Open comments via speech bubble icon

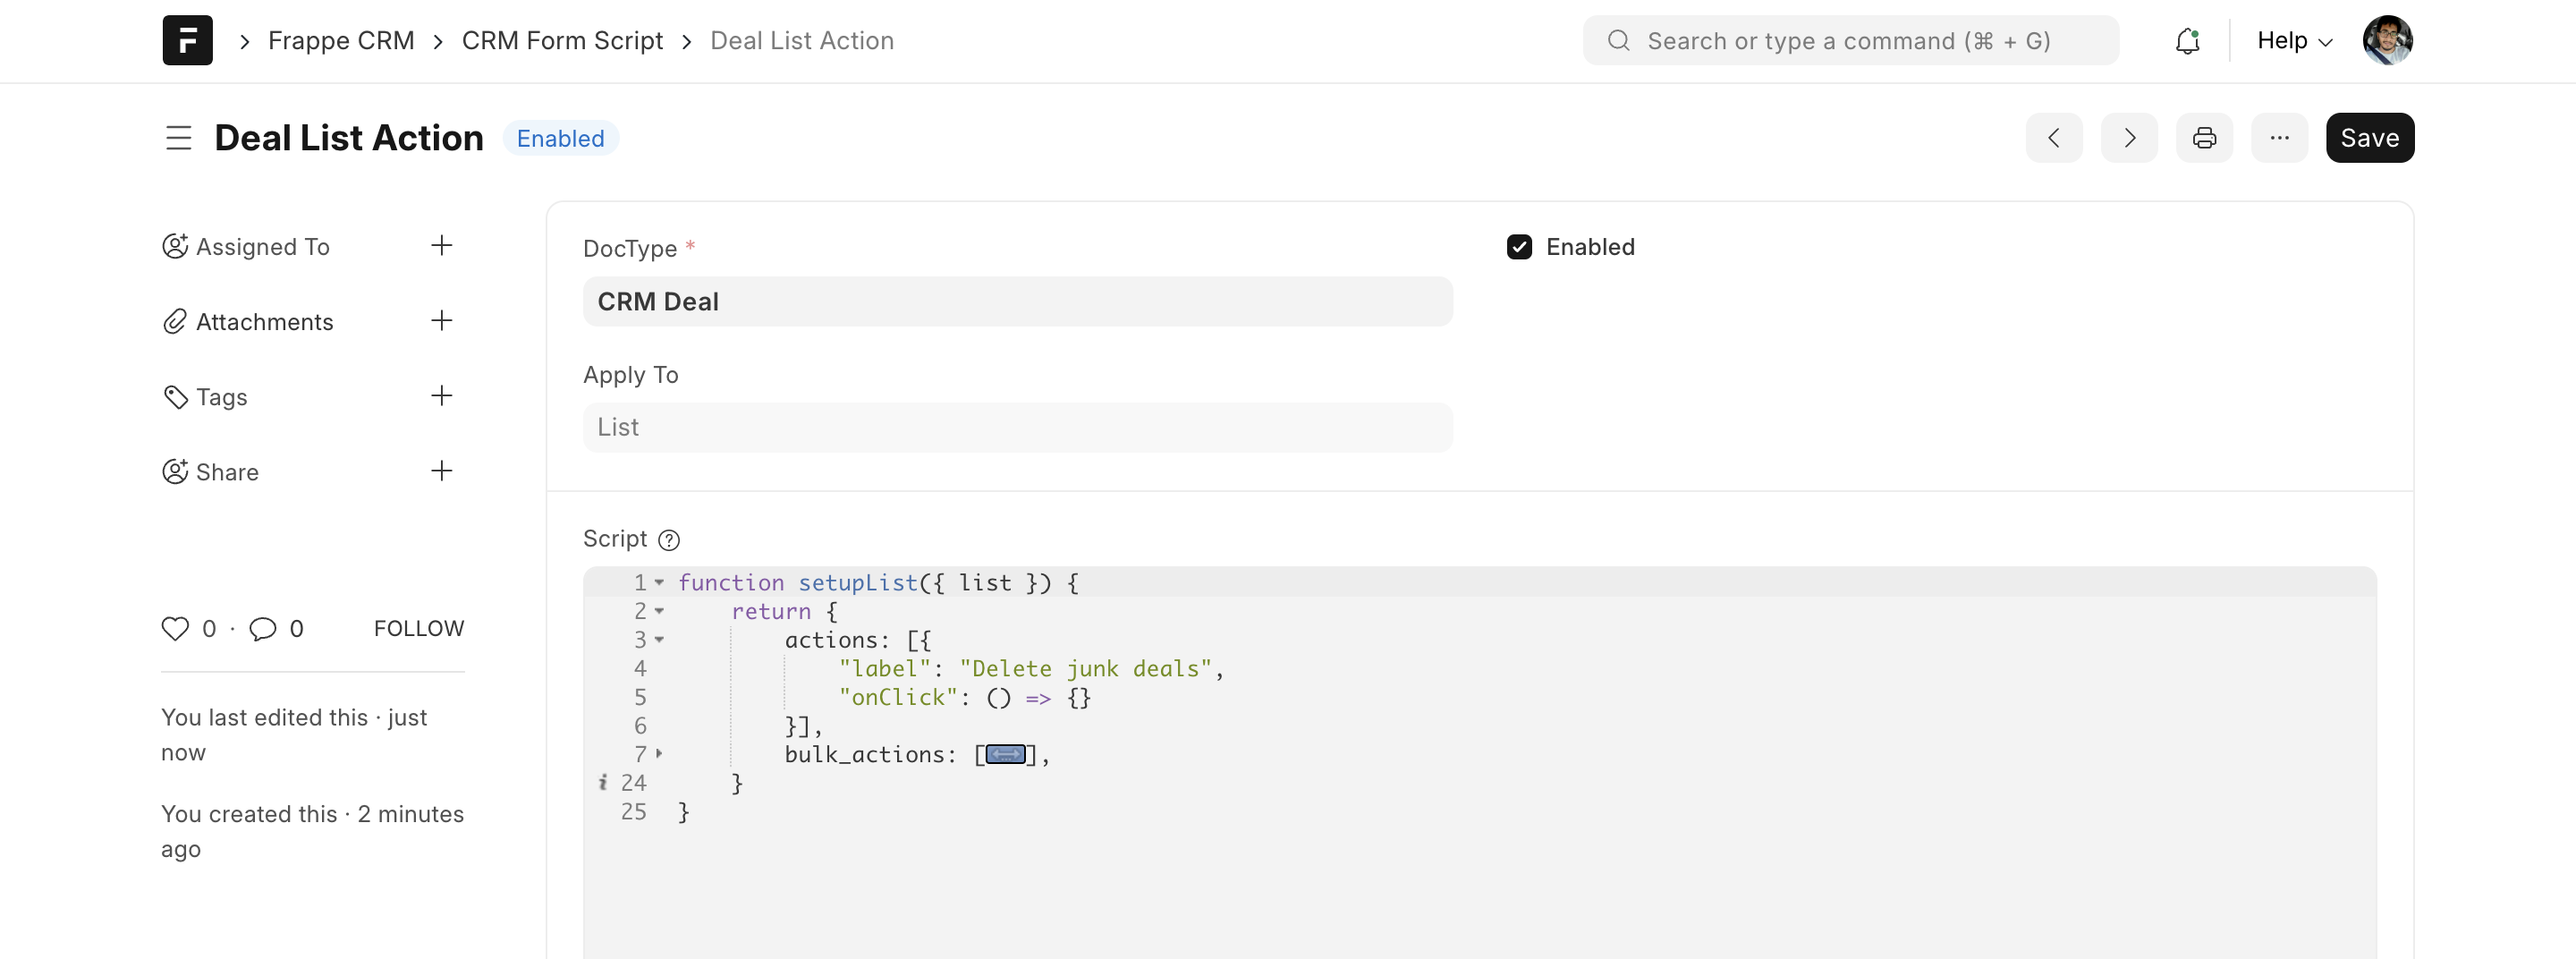[262, 628]
